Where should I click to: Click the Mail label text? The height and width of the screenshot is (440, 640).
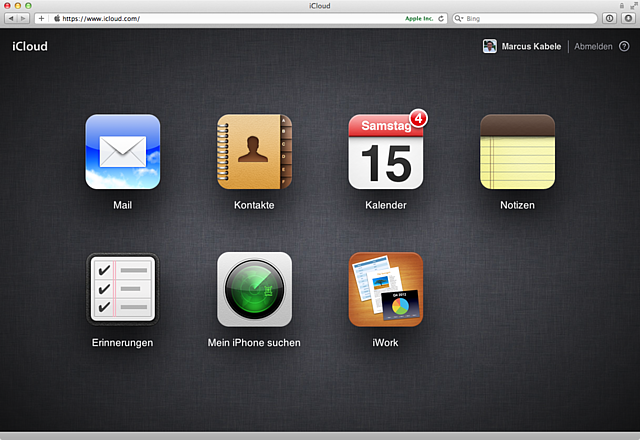pyautogui.click(x=122, y=205)
